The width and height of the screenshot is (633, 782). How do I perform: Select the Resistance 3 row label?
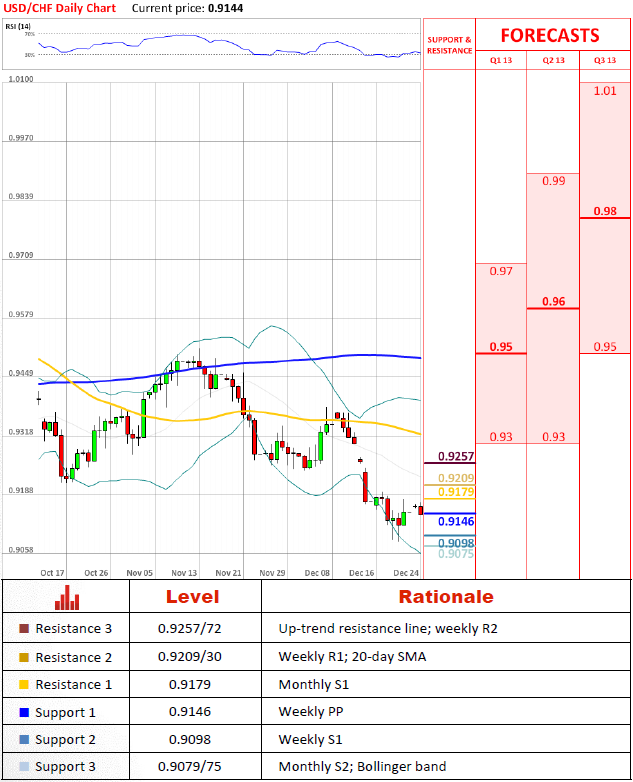point(73,628)
